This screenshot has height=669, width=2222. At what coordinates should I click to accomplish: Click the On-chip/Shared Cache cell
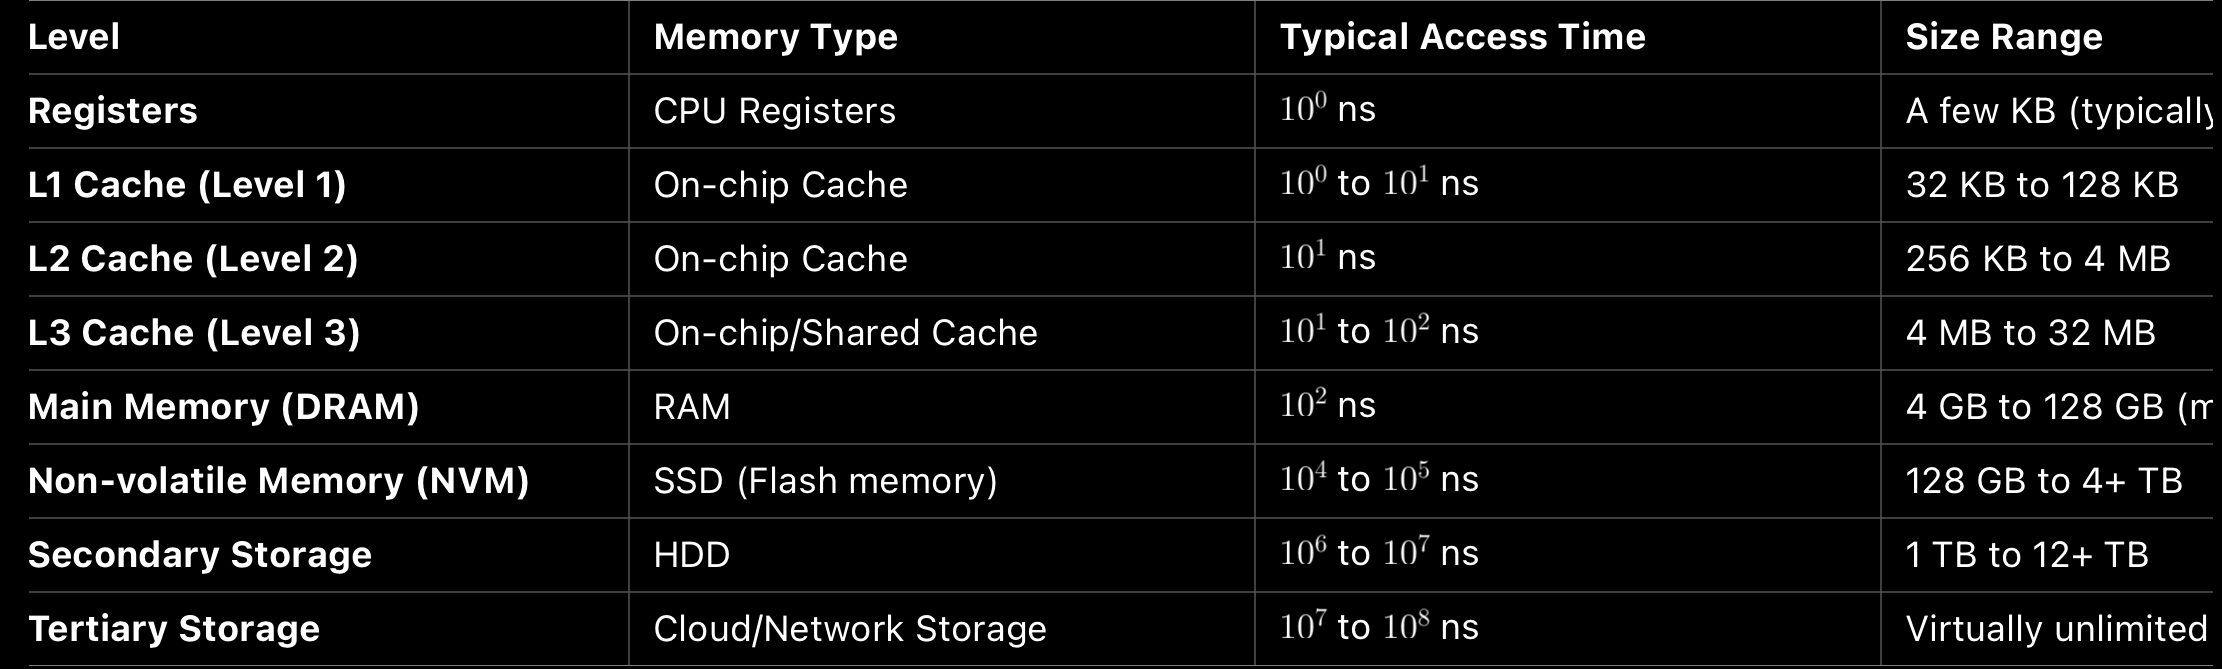845,333
